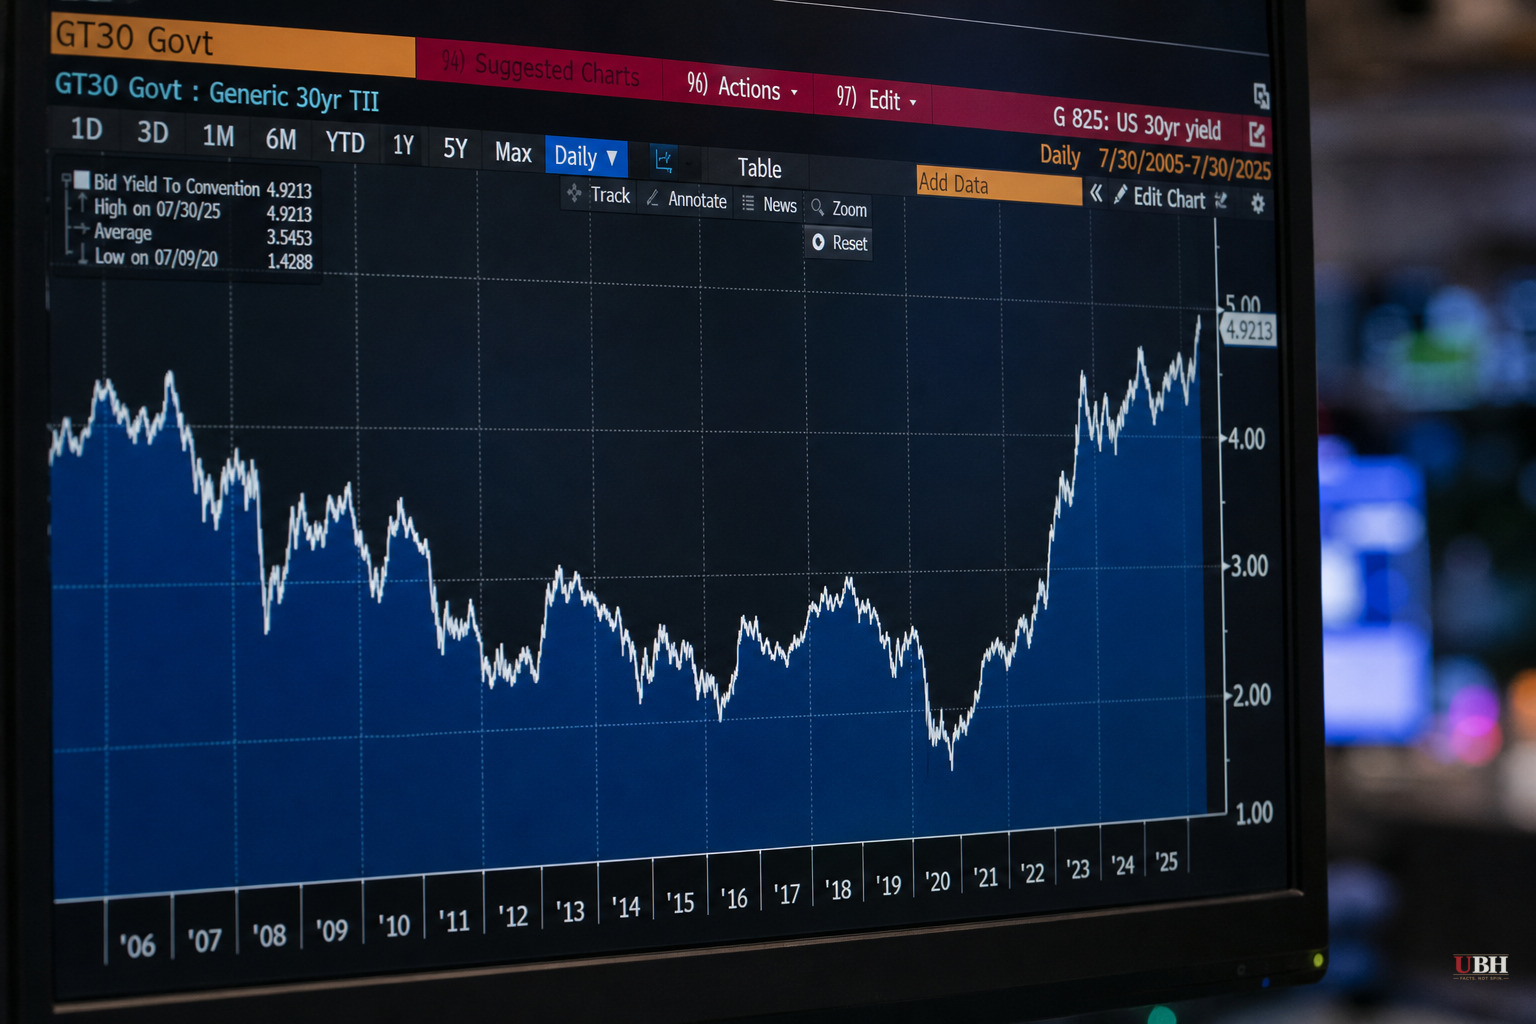
Task: Click the edit-title icon beside G 825
Action: pyautogui.click(x=1257, y=132)
